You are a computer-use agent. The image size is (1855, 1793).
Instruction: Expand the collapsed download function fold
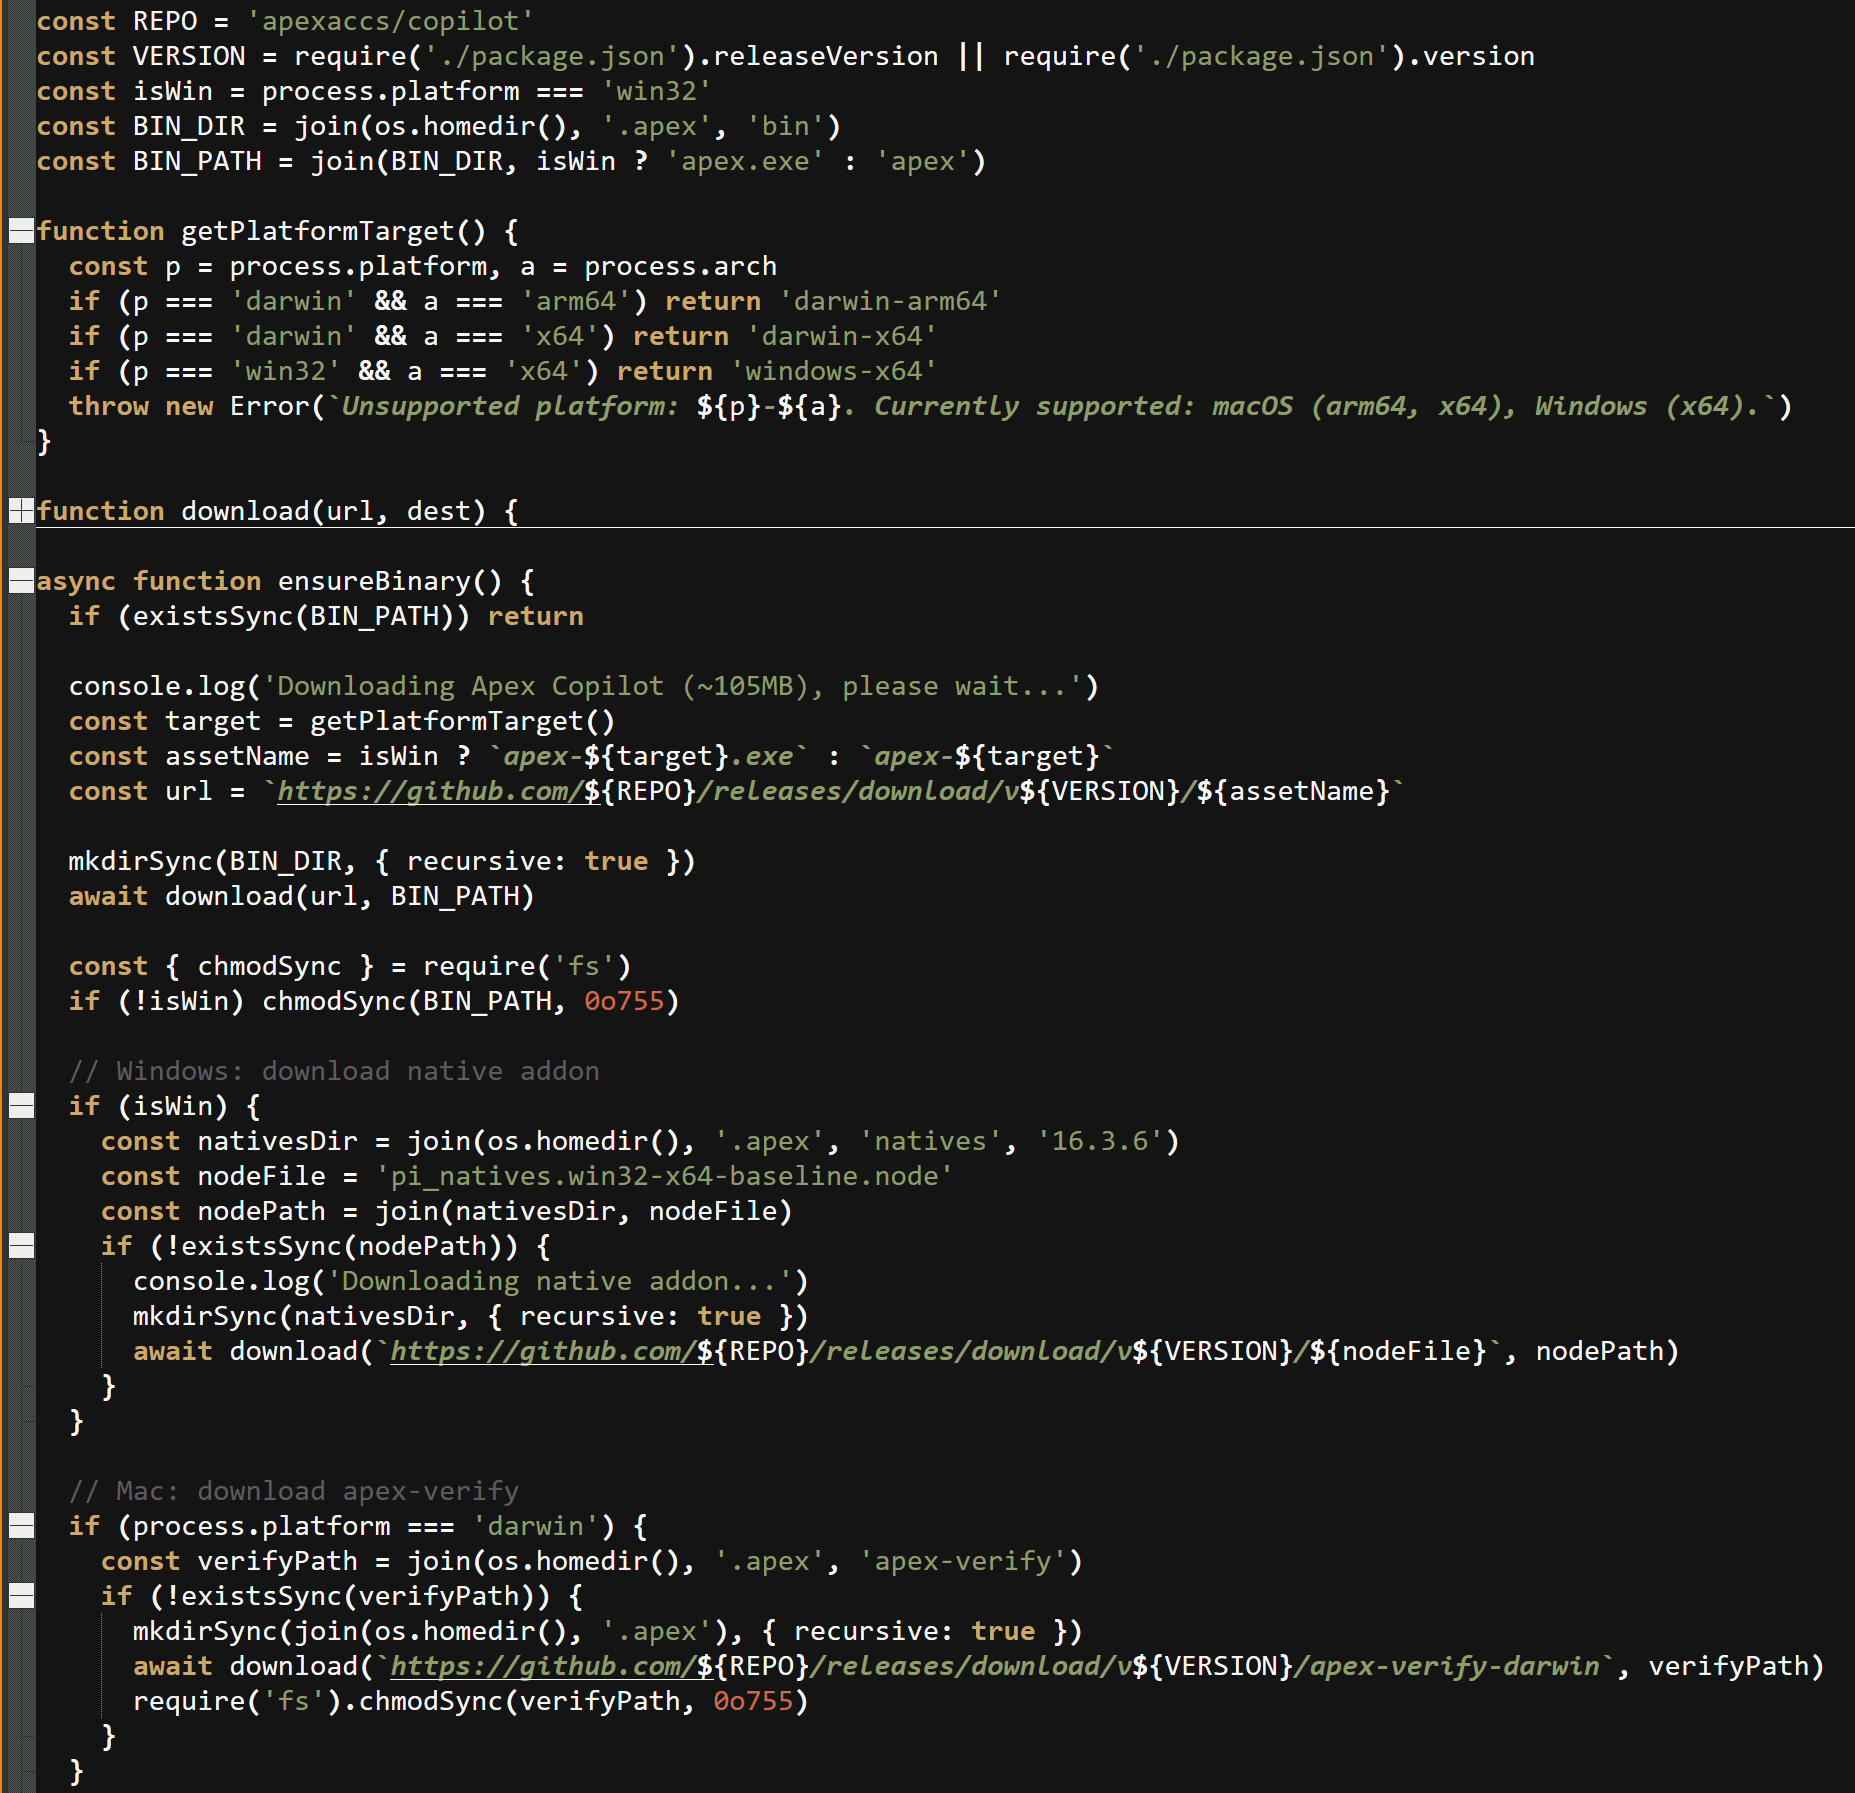click(21, 511)
